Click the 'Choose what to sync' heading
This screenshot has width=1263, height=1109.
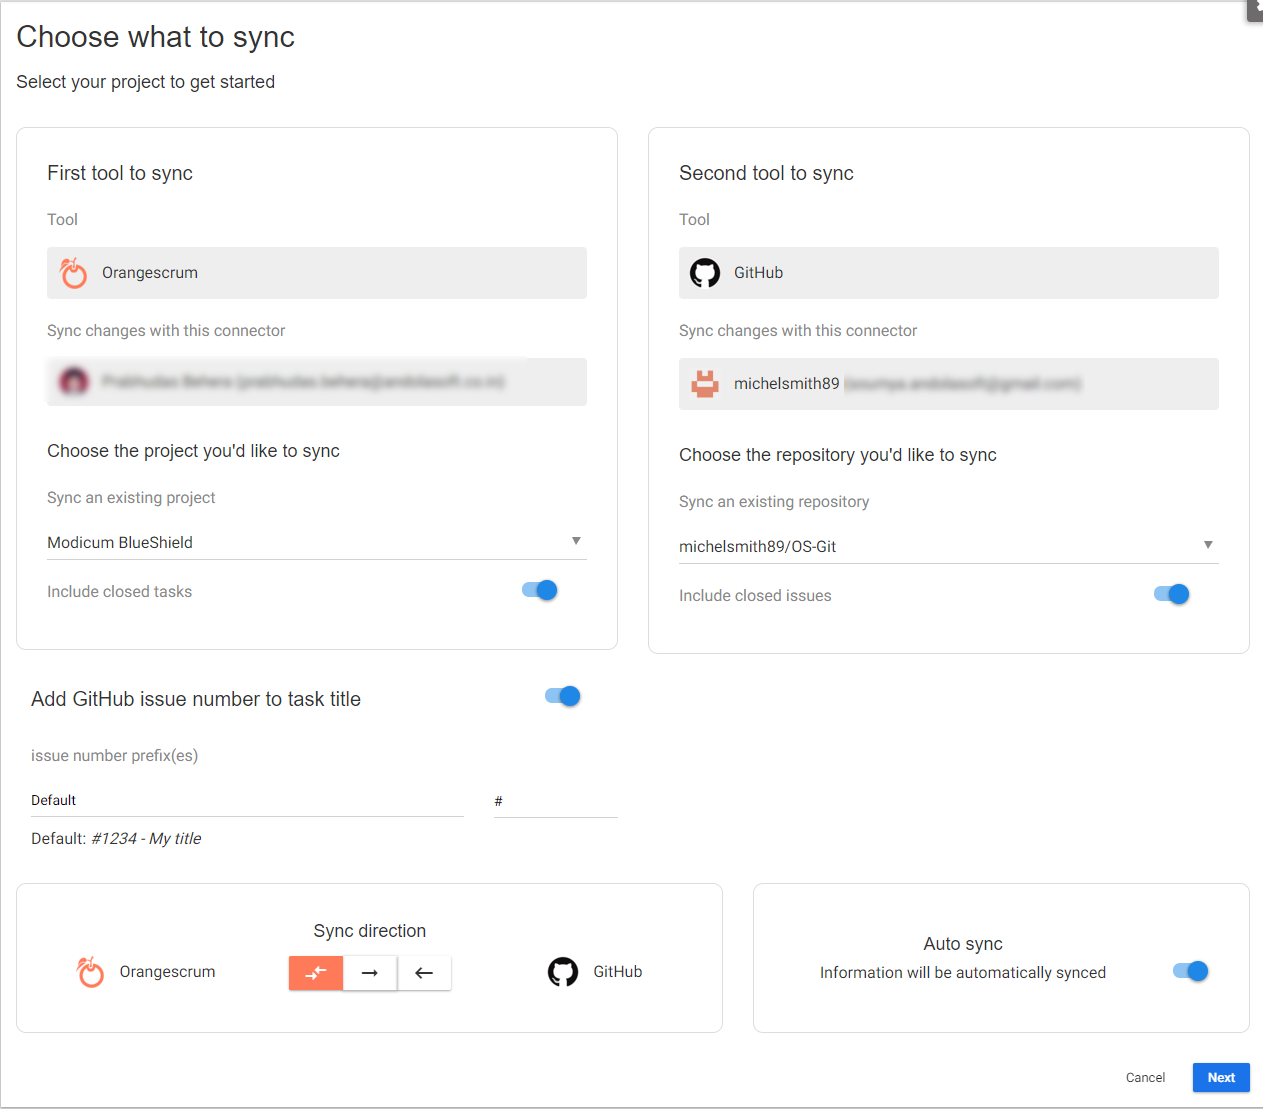[156, 37]
